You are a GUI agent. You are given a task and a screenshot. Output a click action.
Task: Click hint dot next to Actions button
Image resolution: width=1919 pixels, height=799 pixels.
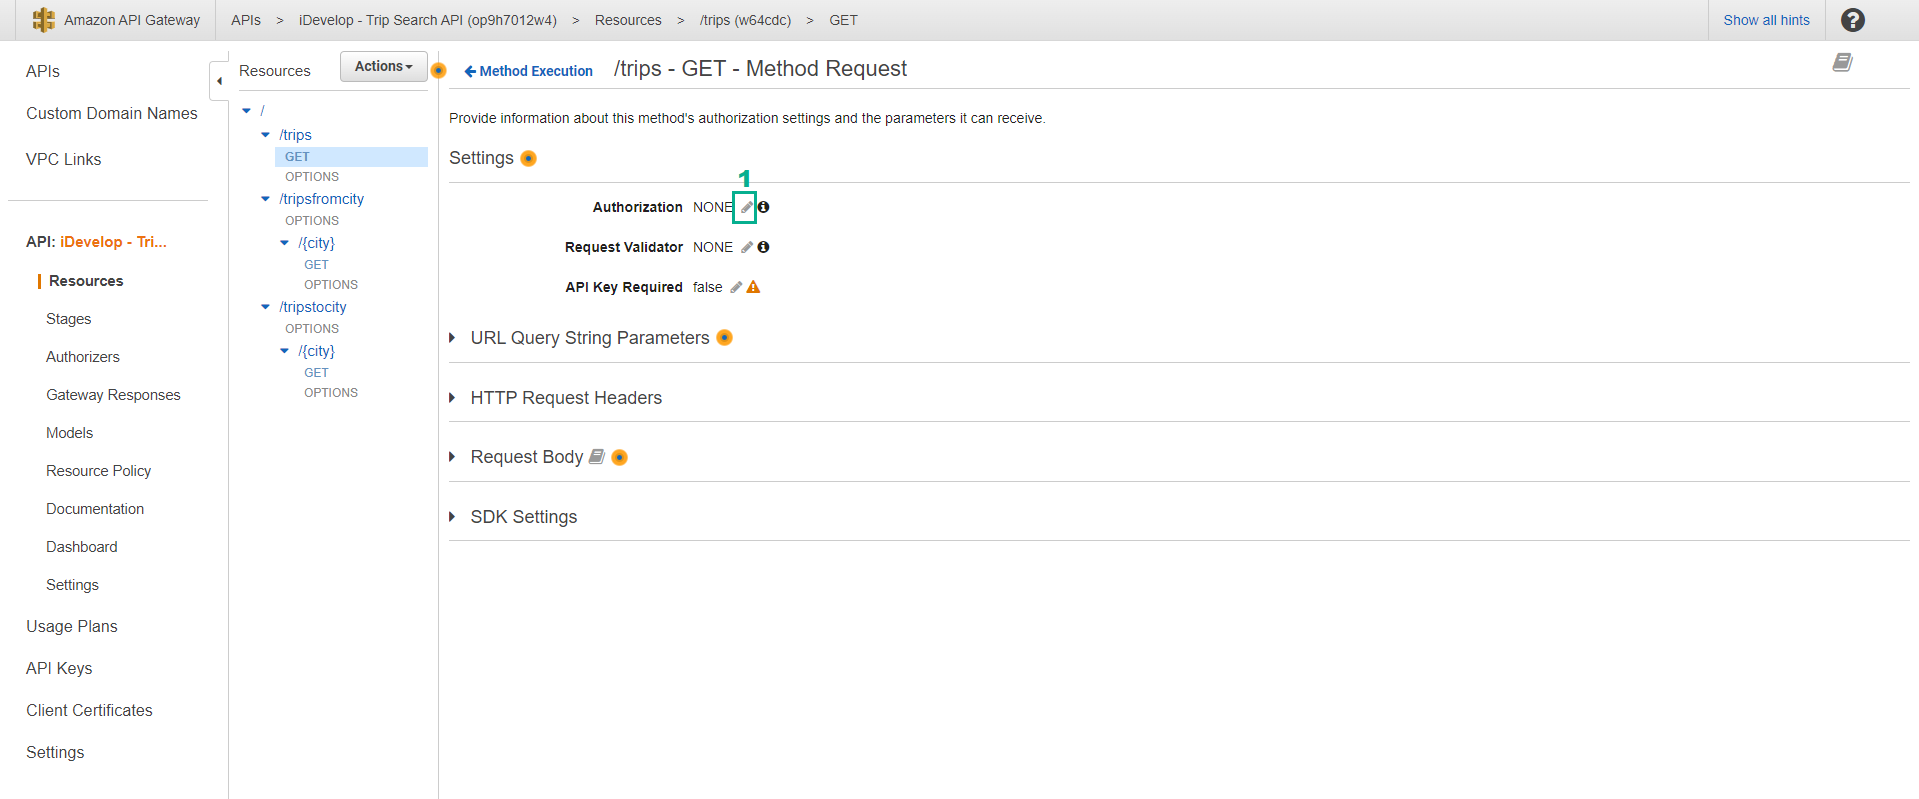438,70
